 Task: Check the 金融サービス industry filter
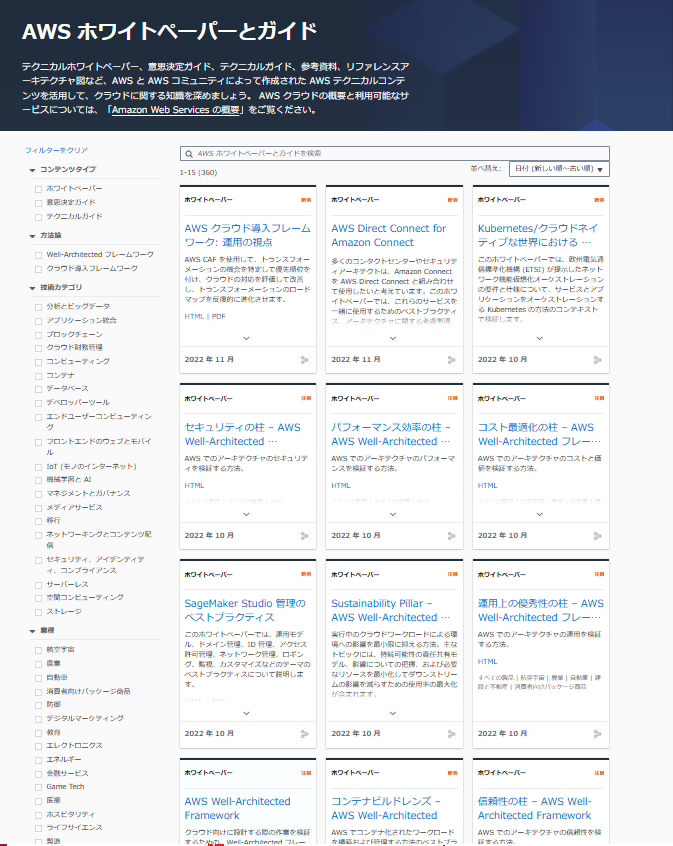tap(38, 774)
